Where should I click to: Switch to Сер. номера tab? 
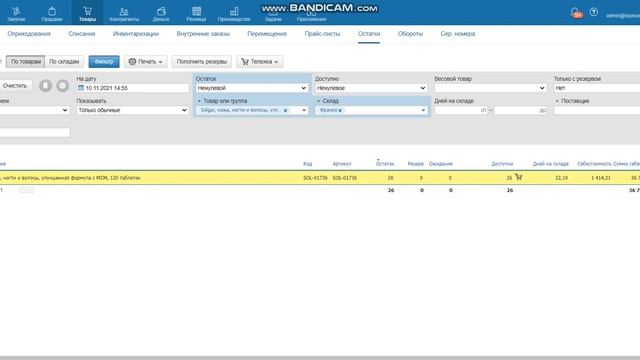point(458,34)
